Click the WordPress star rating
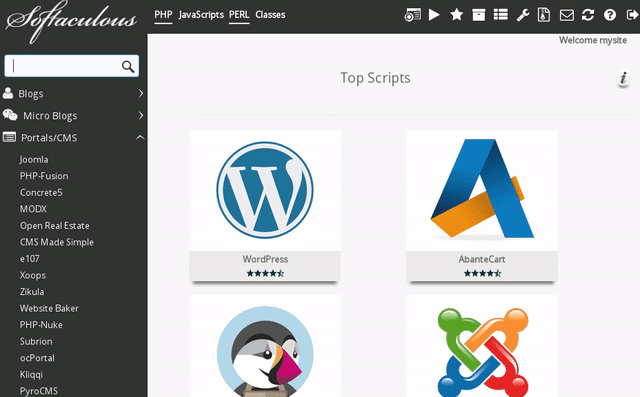This screenshot has width=640, height=397. pos(265,273)
